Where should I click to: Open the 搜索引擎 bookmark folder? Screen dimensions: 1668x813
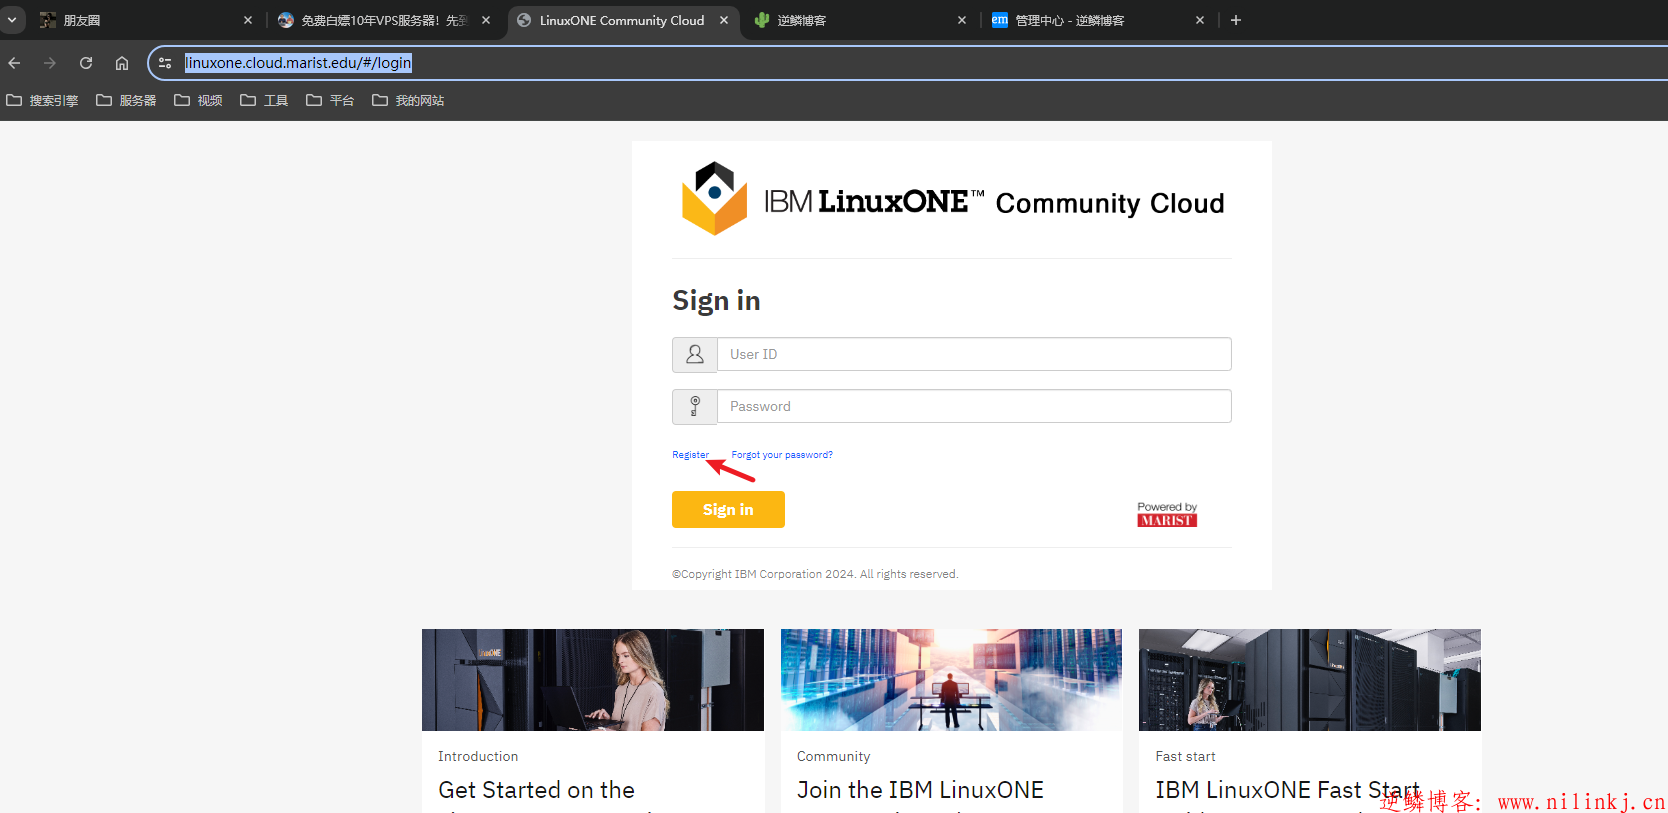click(42, 100)
